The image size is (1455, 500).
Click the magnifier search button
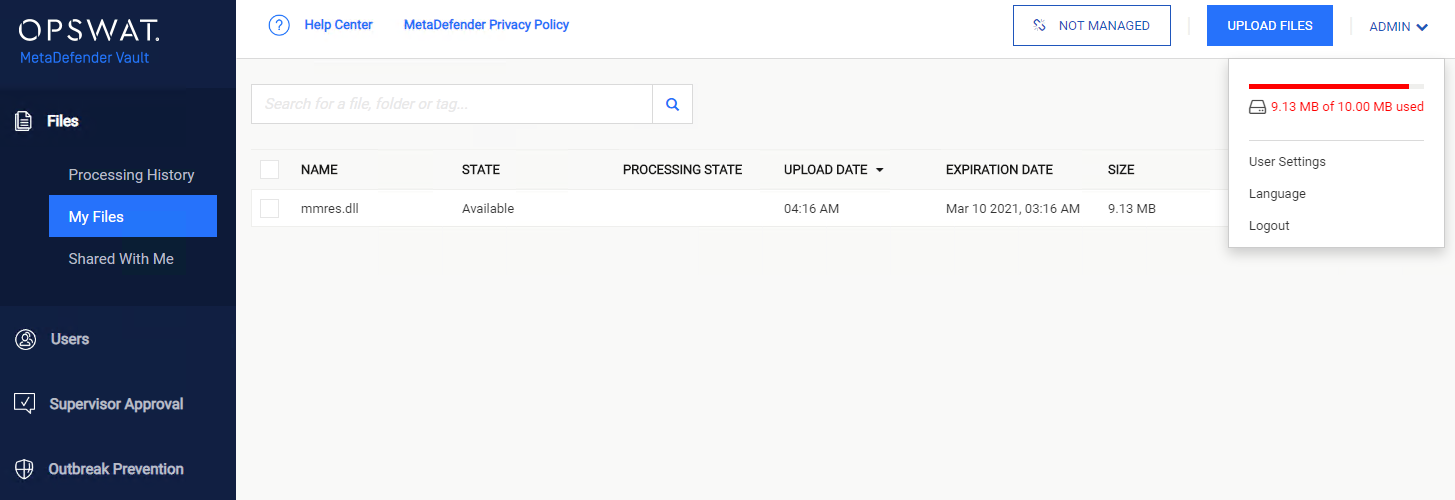tap(672, 104)
